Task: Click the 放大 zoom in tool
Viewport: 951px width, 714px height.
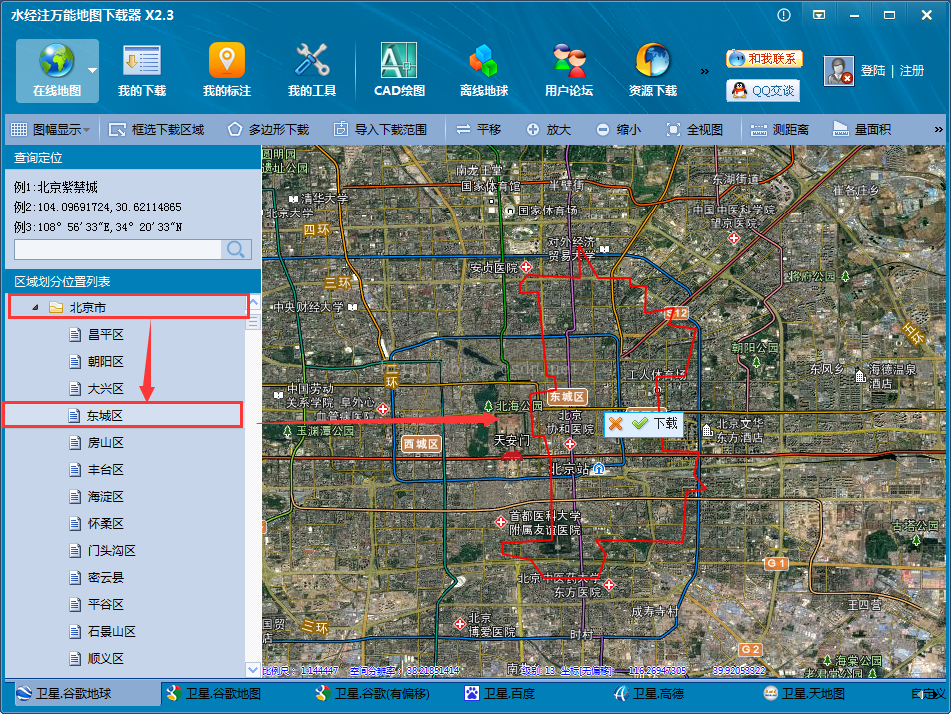Action: coord(548,129)
